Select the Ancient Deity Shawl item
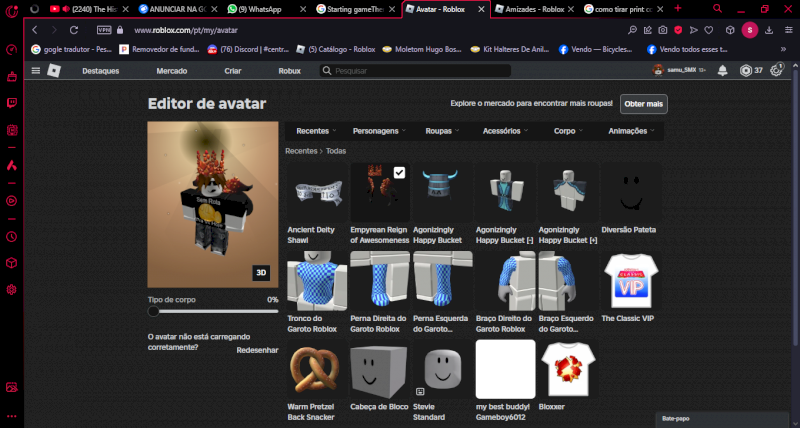This screenshot has height=428, width=800. pyautogui.click(x=317, y=204)
